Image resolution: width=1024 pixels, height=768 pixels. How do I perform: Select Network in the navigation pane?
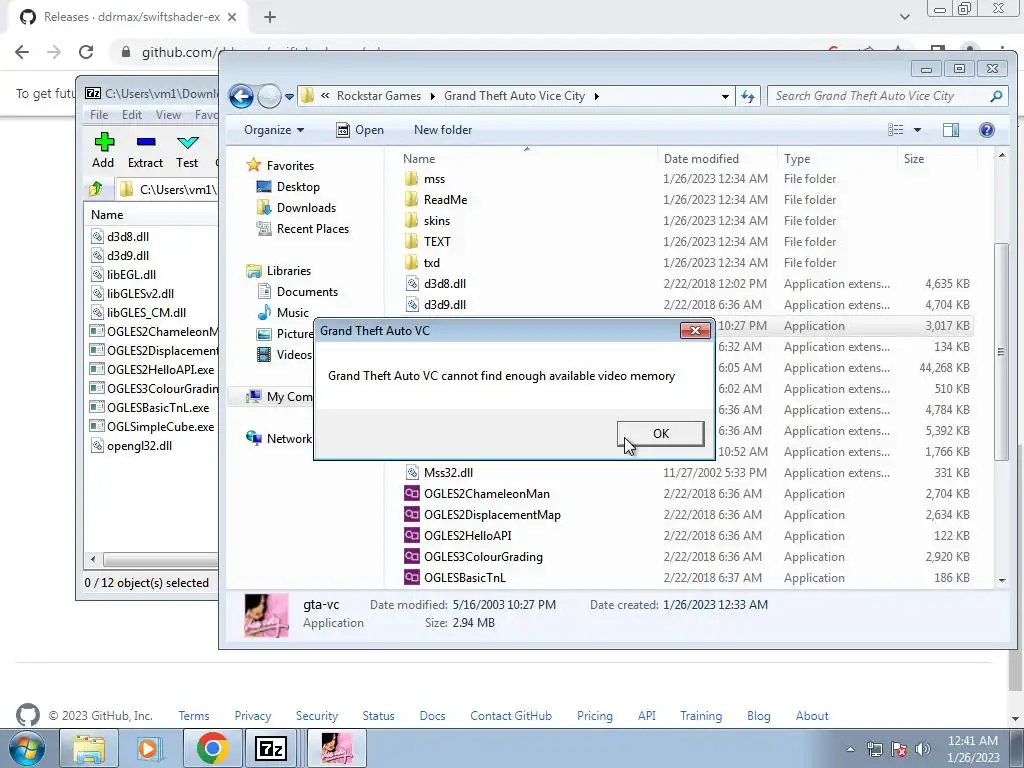279,438
